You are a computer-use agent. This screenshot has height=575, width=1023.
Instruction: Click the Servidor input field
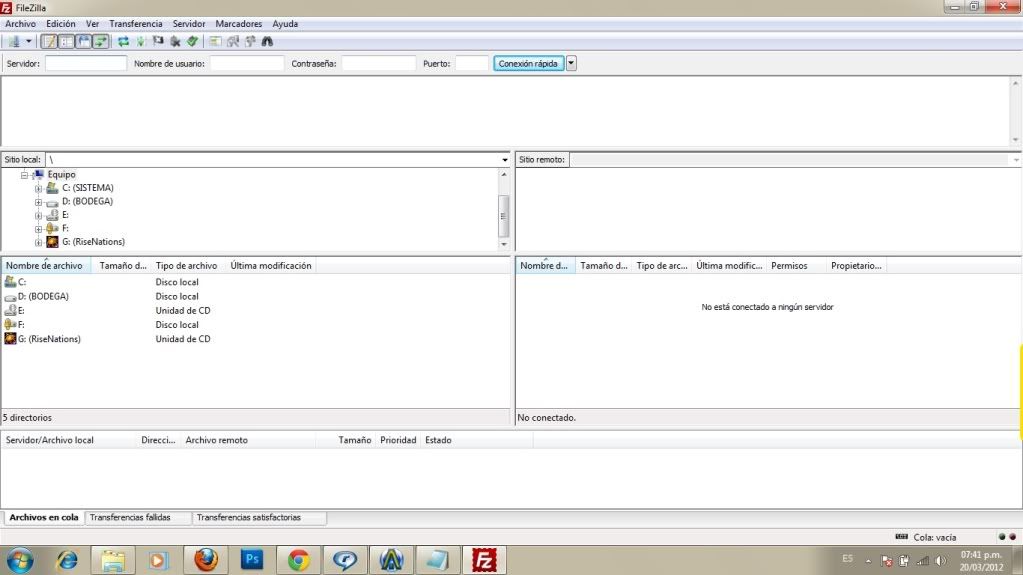[85, 63]
